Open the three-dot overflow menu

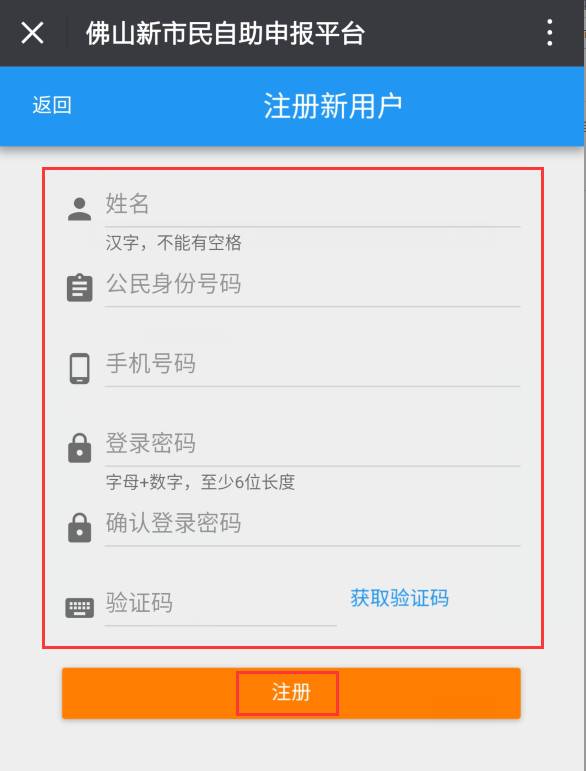(x=550, y=33)
